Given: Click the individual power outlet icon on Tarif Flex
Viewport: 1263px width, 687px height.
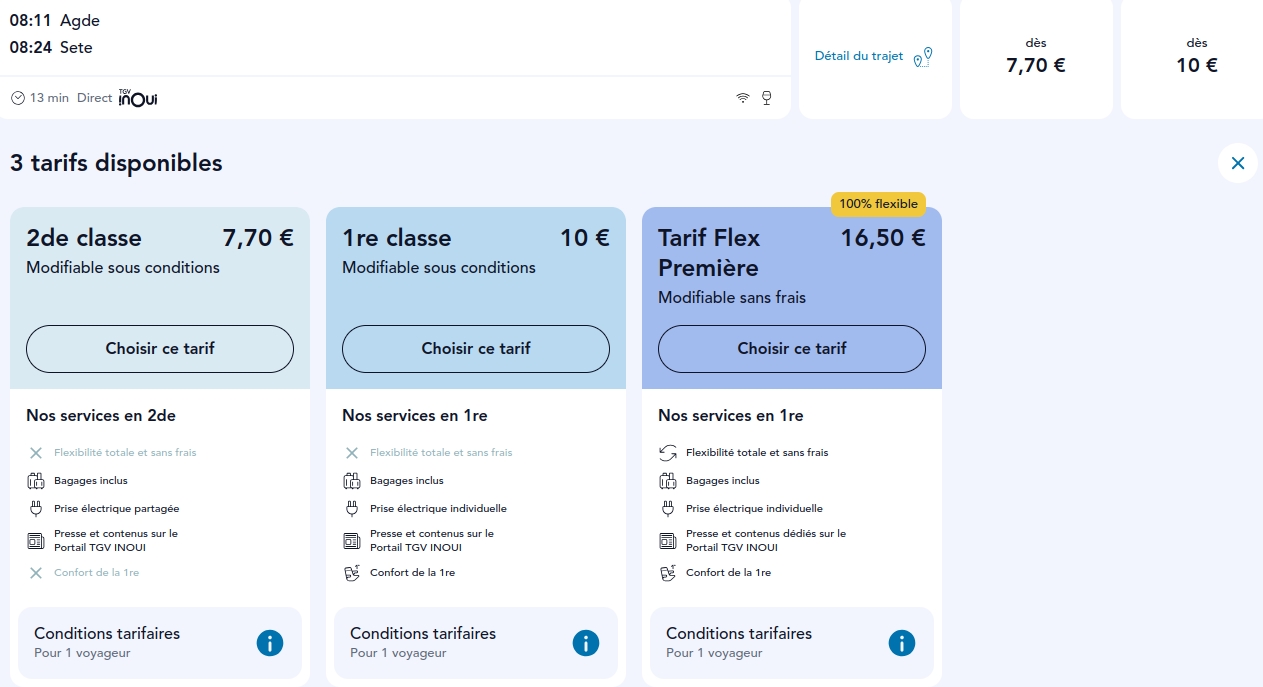Looking at the screenshot, I should tap(667, 507).
